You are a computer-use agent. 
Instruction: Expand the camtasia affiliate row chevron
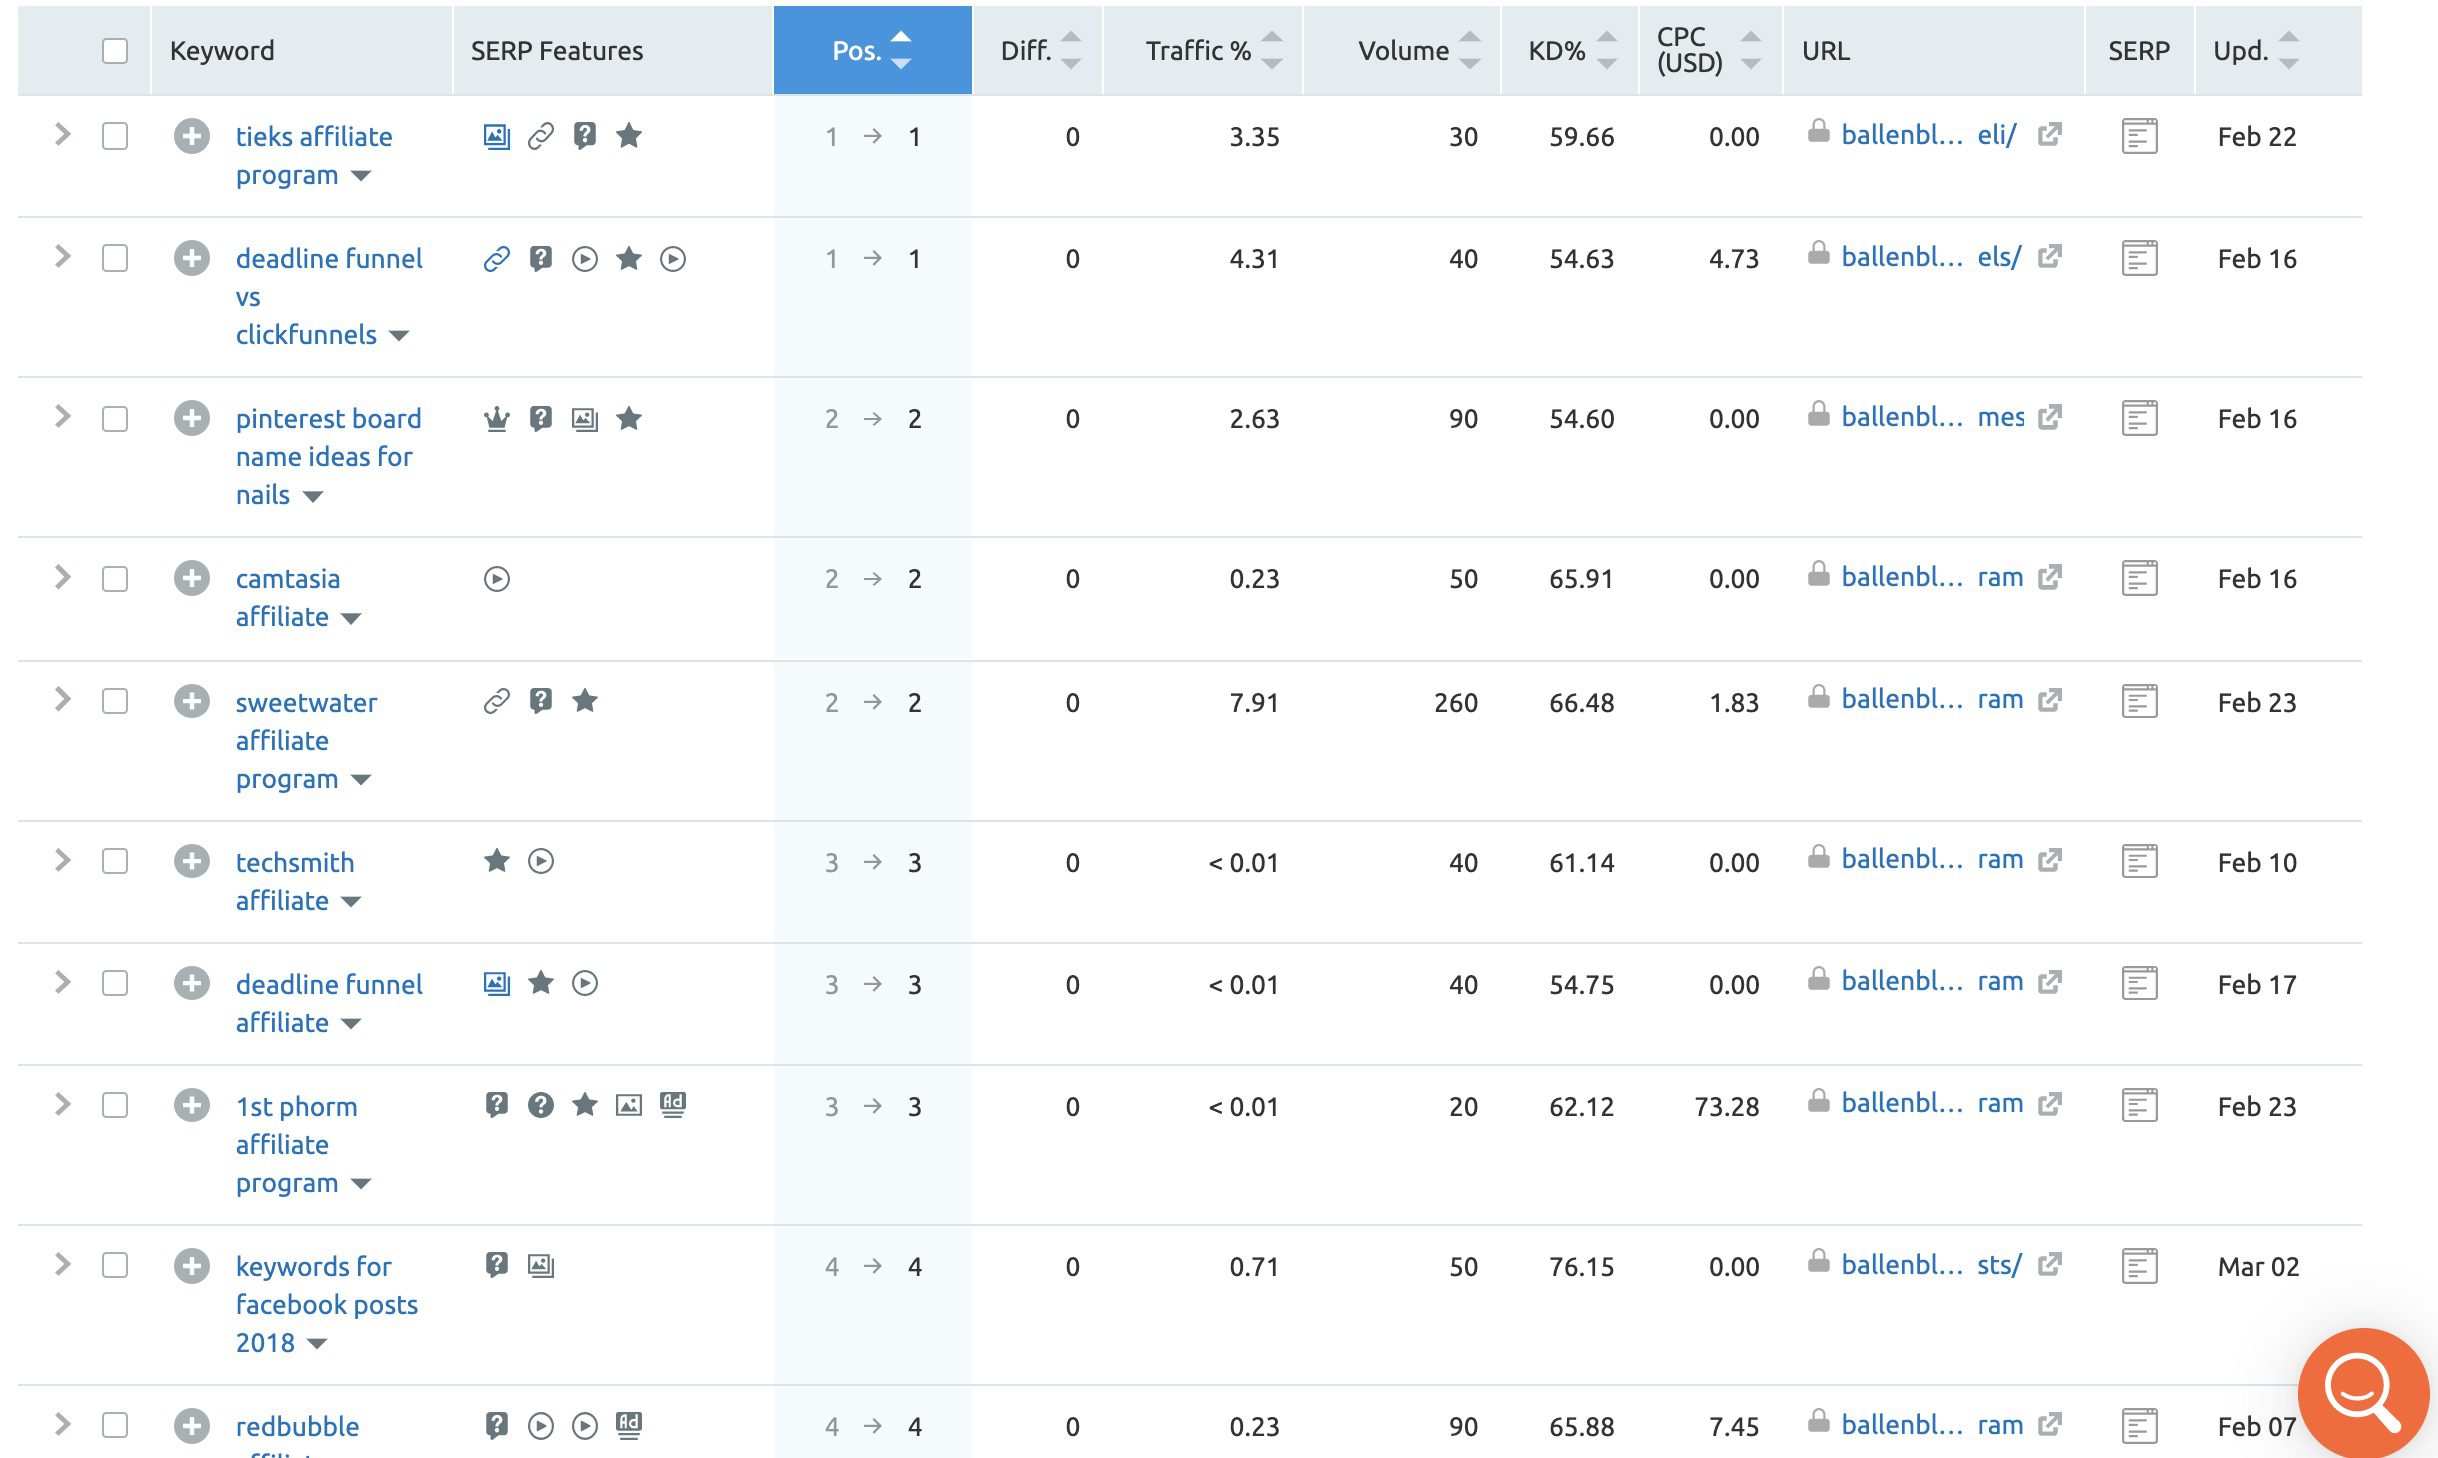pyautogui.click(x=62, y=576)
